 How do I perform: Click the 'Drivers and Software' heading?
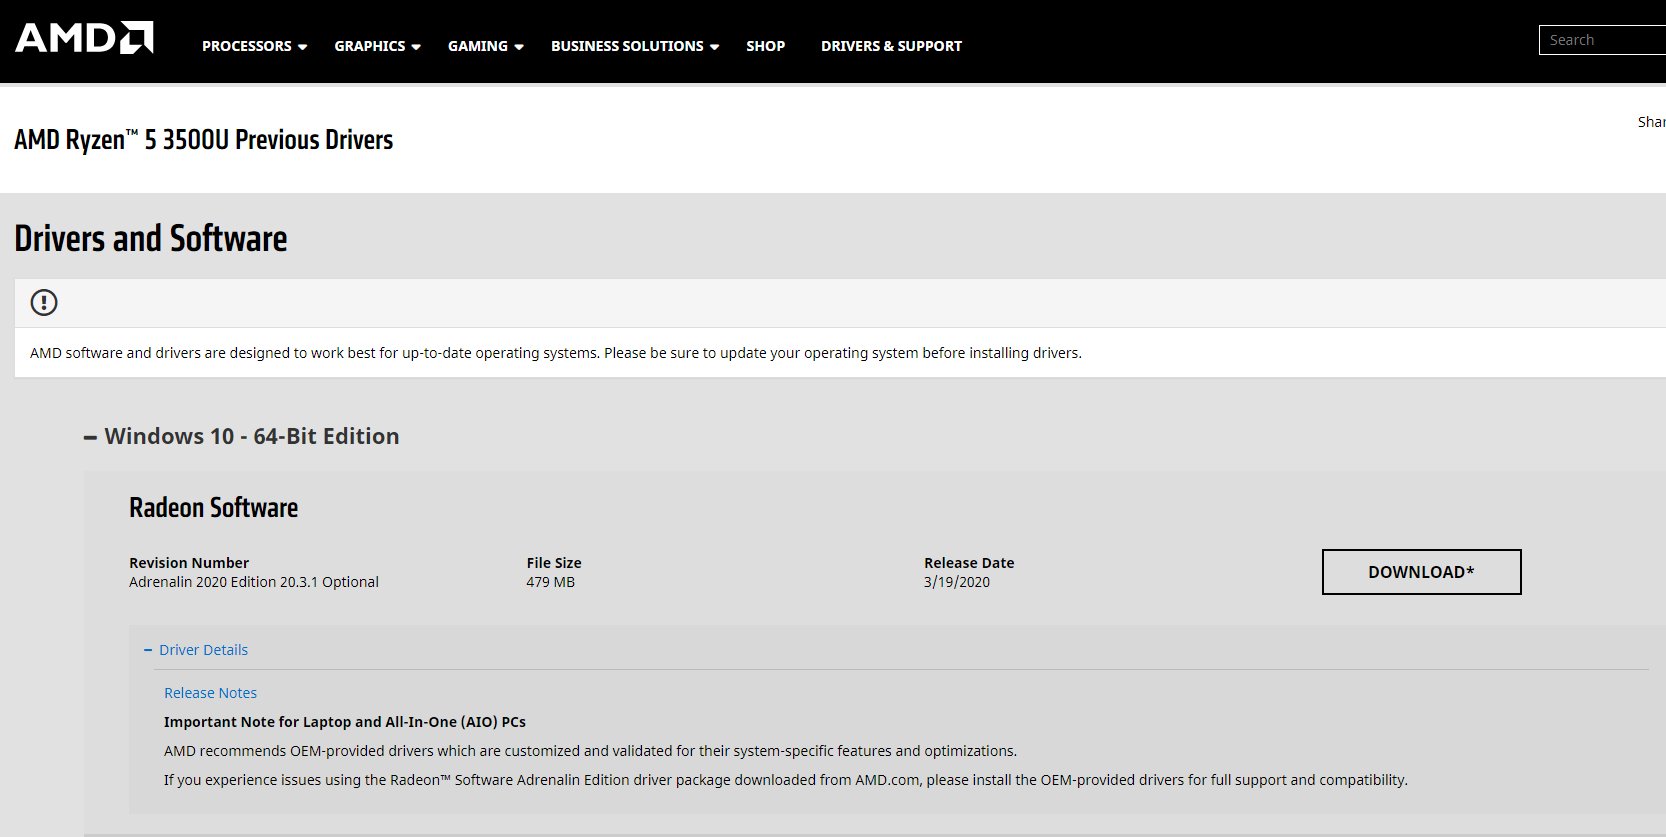(151, 239)
